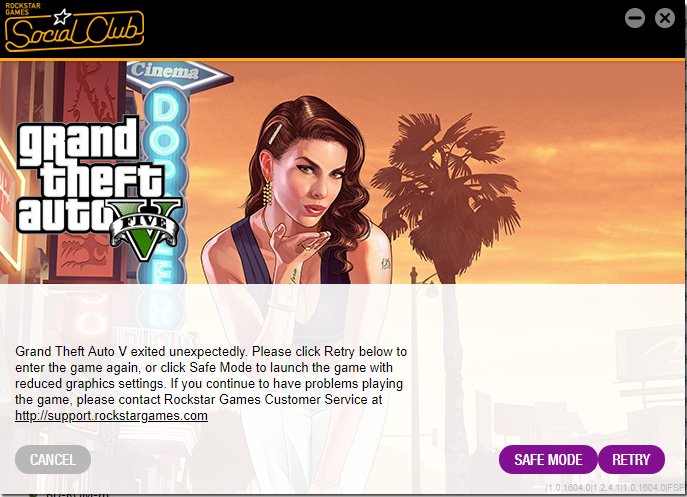The image size is (687, 497).
Task: Minimize the Social Club launcher window
Action: click(634, 18)
